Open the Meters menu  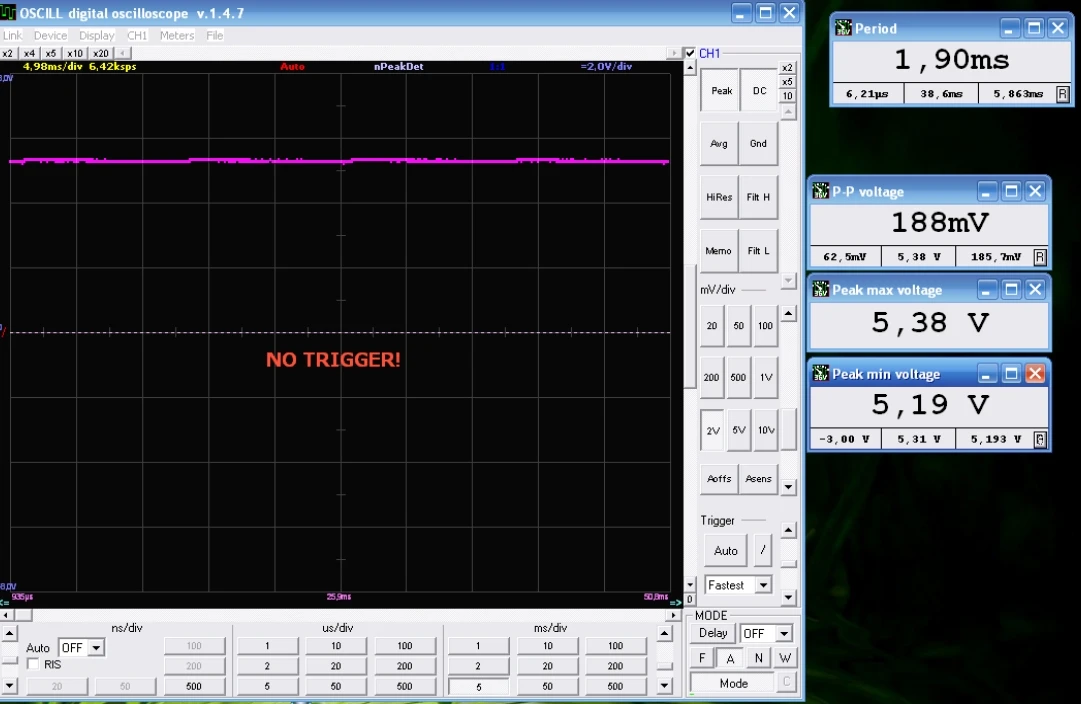point(177,35)
